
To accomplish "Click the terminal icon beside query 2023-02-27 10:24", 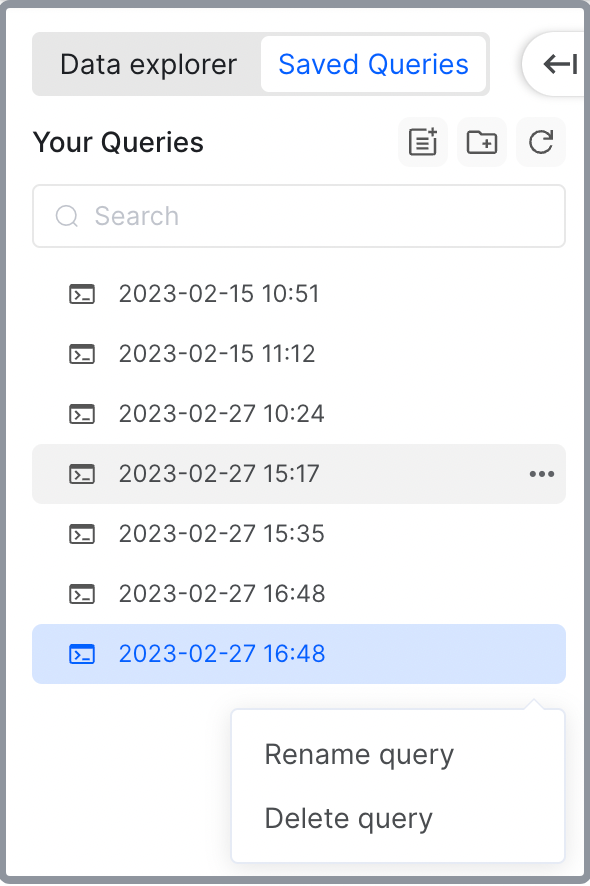I will coord(82,413).
